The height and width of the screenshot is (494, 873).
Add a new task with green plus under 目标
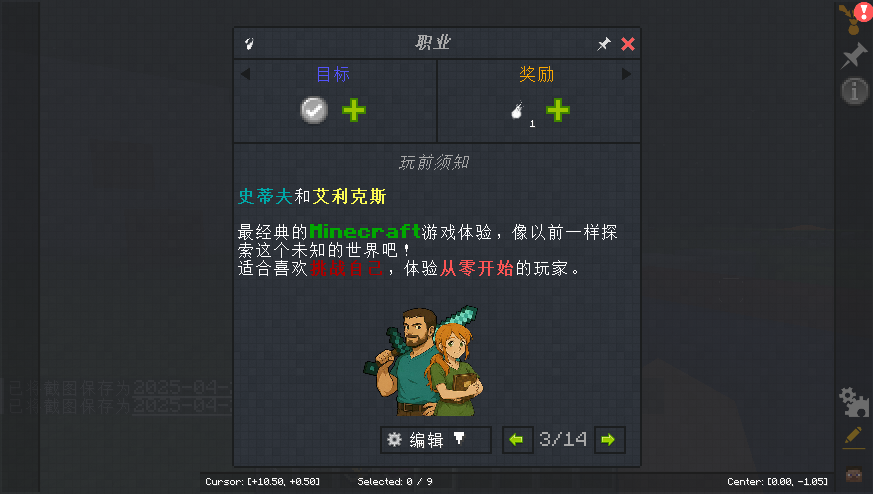pos(354,110)
